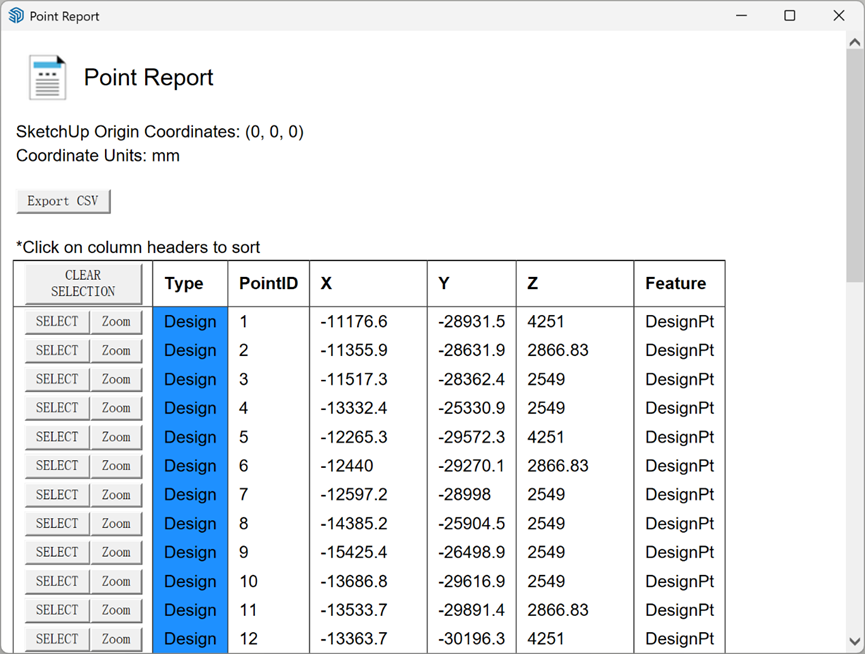Click X value -15425.4
Image resolution: width=865 pixels, height=654 pixels.
354,552
